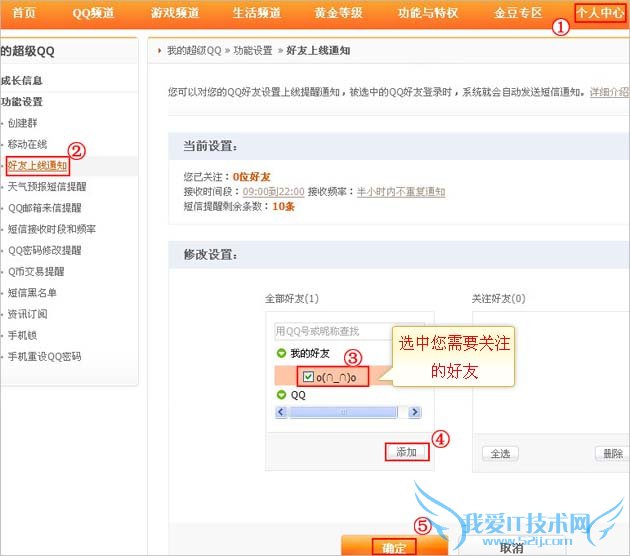The width and height of the screenshot is (630, 556).
Task: Select 好友上线通知 in sidebar
Action: 37,166
